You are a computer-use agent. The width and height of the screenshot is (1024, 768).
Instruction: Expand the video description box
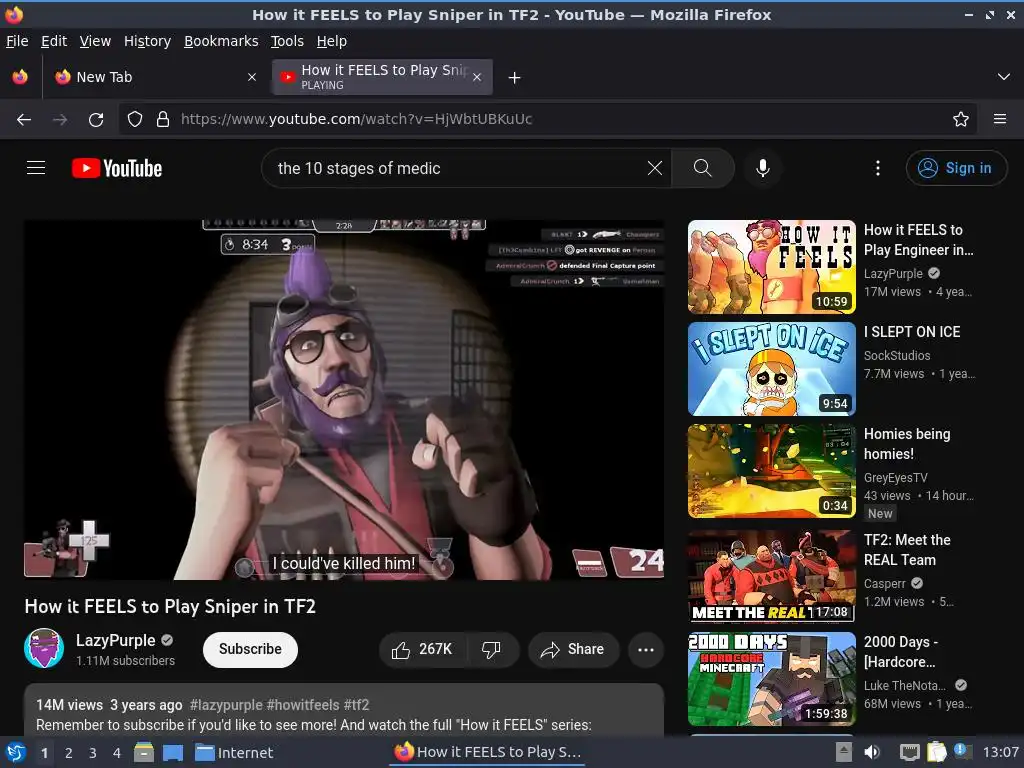click(x=344, y=711)
